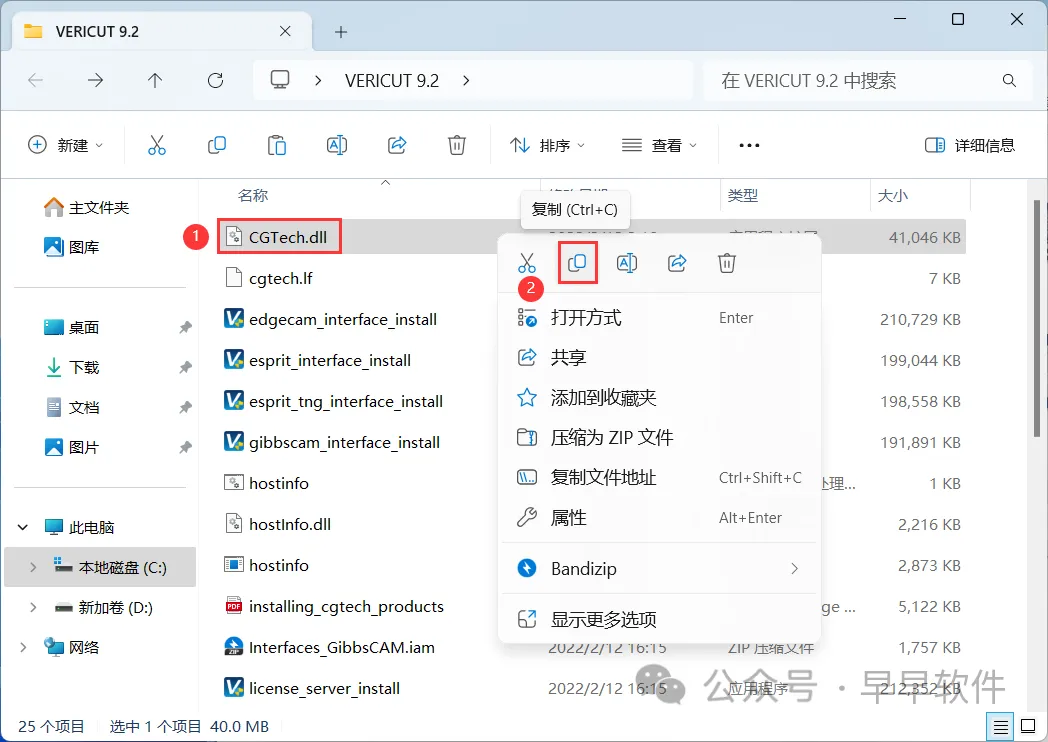This screenshot has width=1048, height=742.
Task: Choose 显示更多选项
Action: (x=659, y=620)
